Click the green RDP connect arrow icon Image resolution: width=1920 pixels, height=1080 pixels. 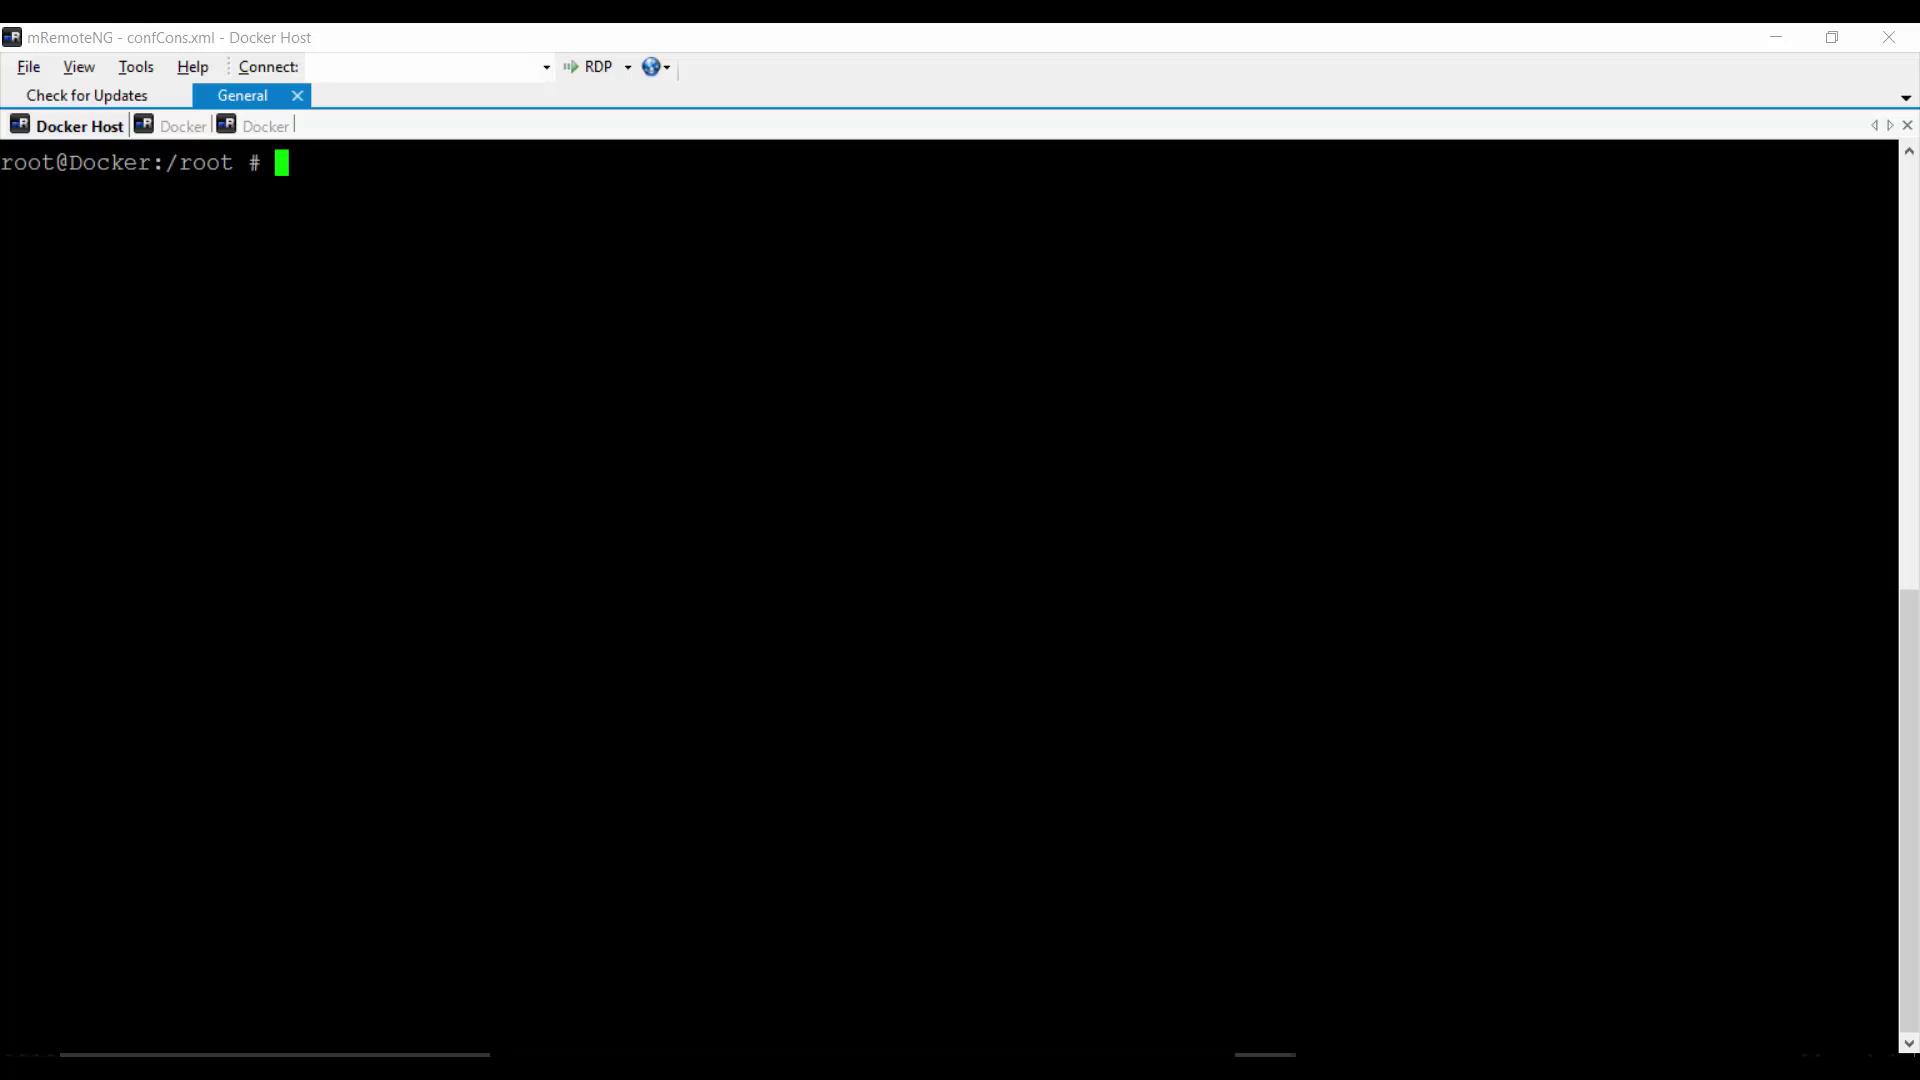pyautogui.click(x=571, y=67)
